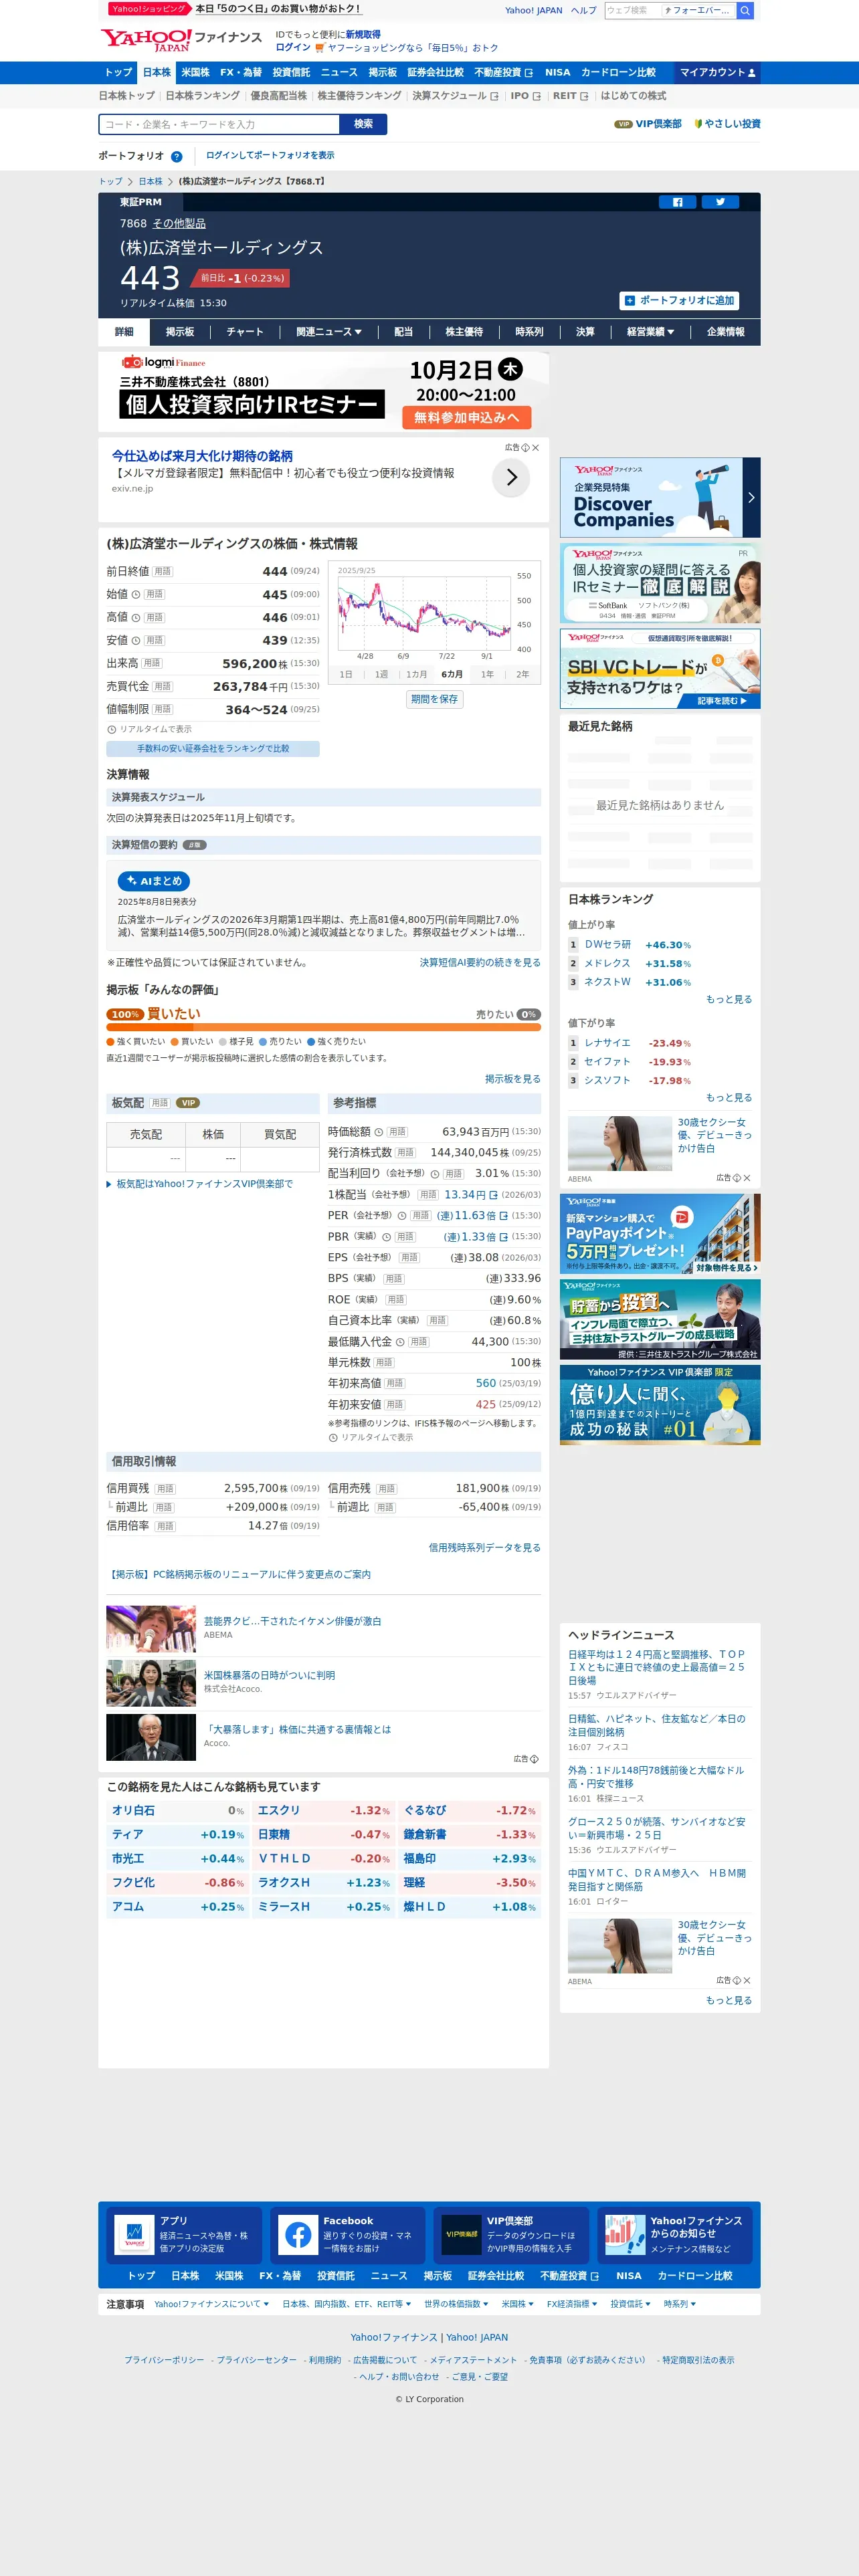
Task: Click the VIP倶楽部 badge link
Action: [x=647, y=124]
